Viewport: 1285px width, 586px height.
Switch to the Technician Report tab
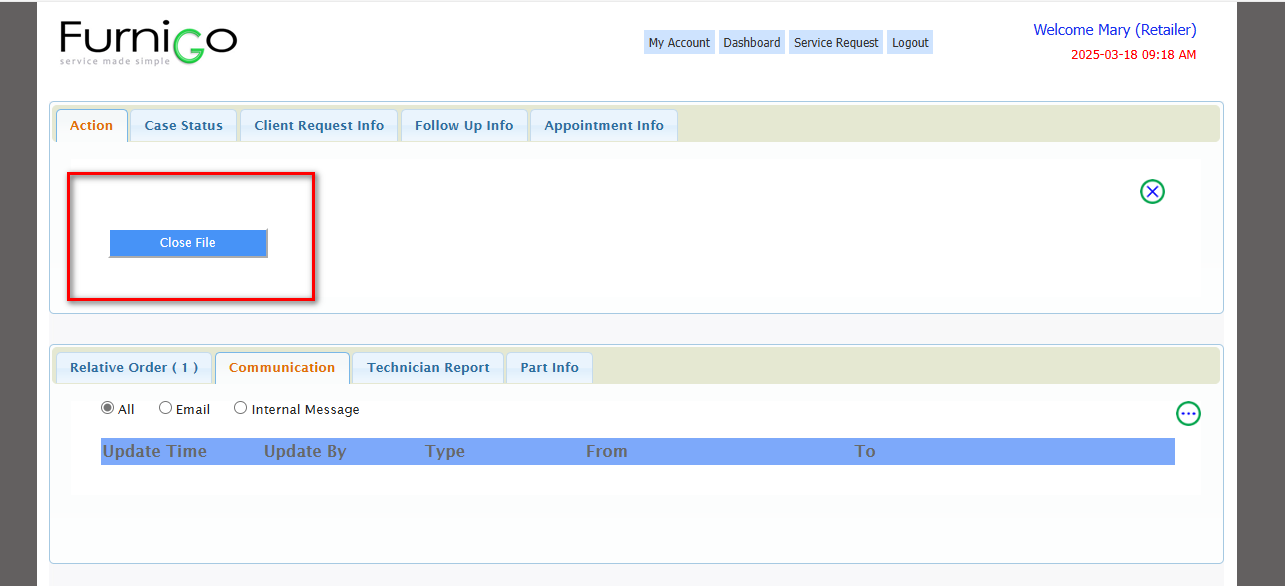point(428,368)
